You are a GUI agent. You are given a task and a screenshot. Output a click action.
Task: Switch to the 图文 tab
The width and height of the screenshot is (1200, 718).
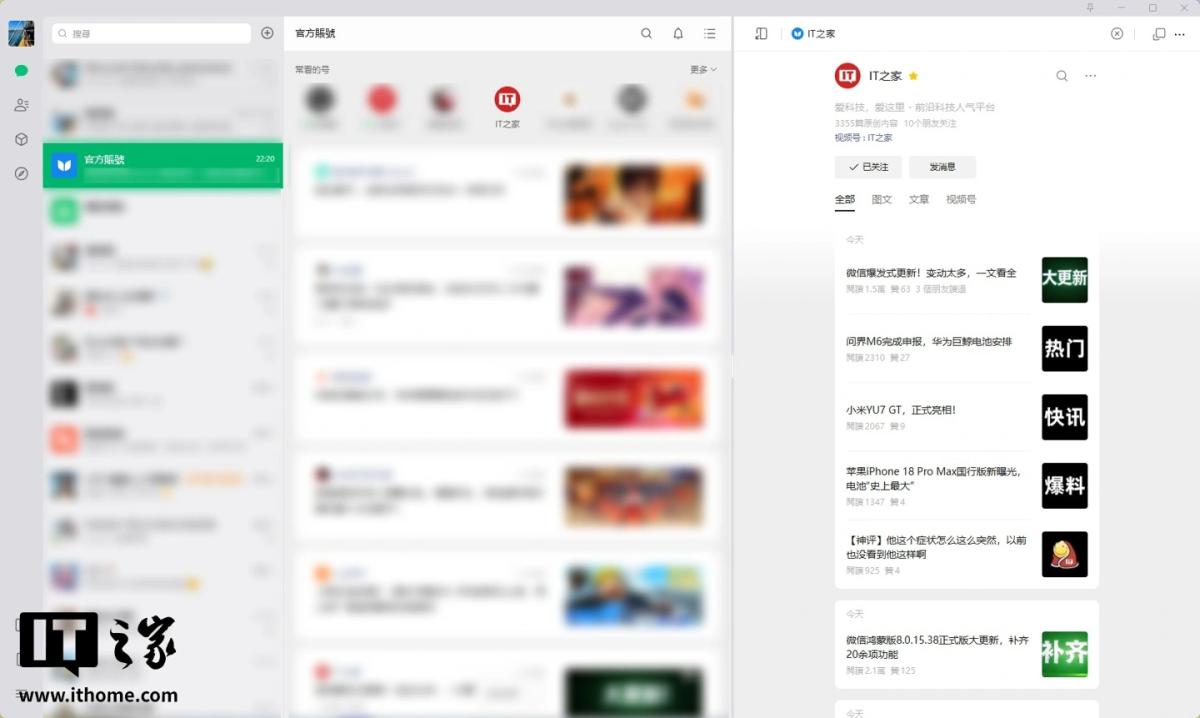881,199
